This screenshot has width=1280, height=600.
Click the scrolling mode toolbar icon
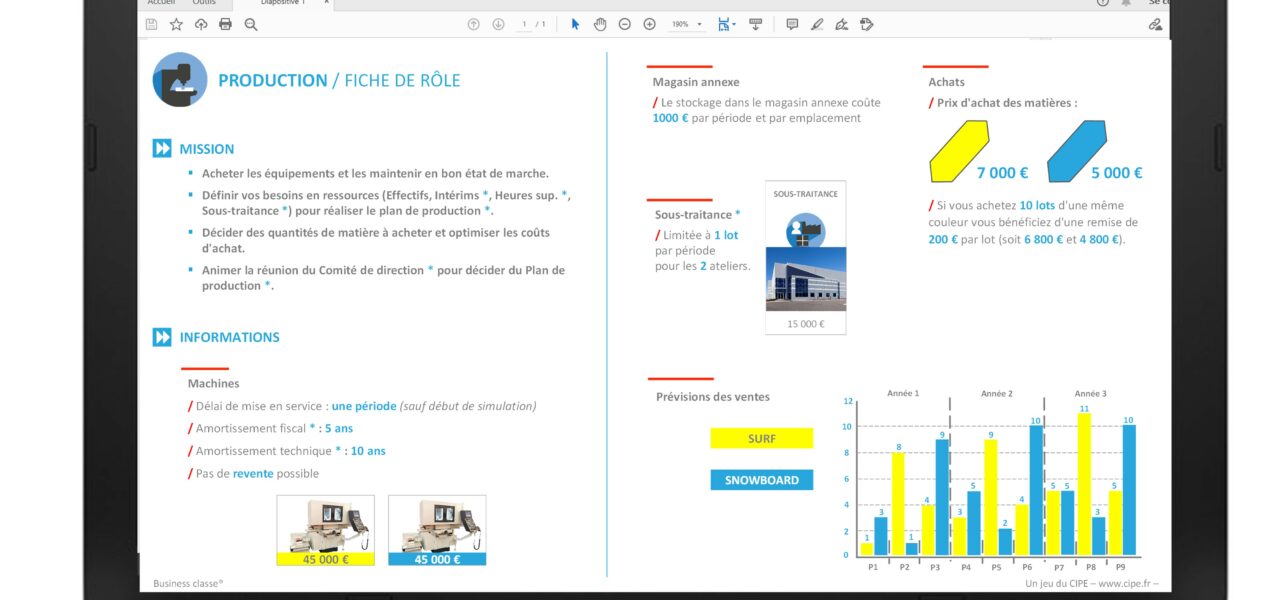click(756, 24)
